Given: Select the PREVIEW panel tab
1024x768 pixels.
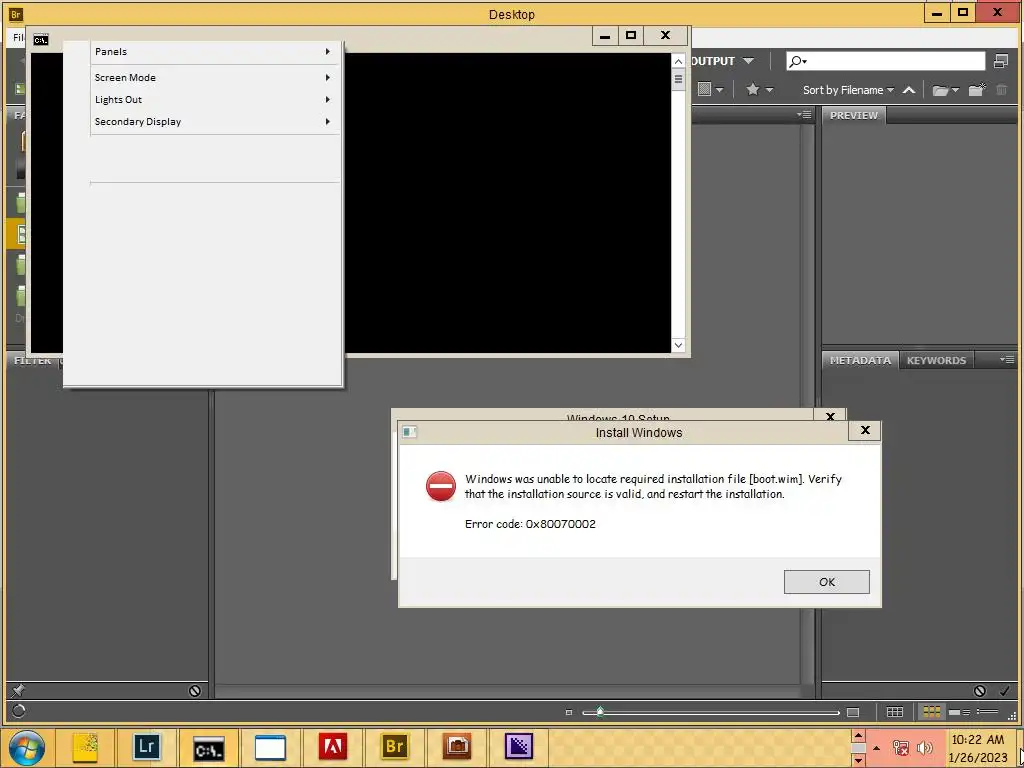Looking at the screenshot, I should click(854, 115).
